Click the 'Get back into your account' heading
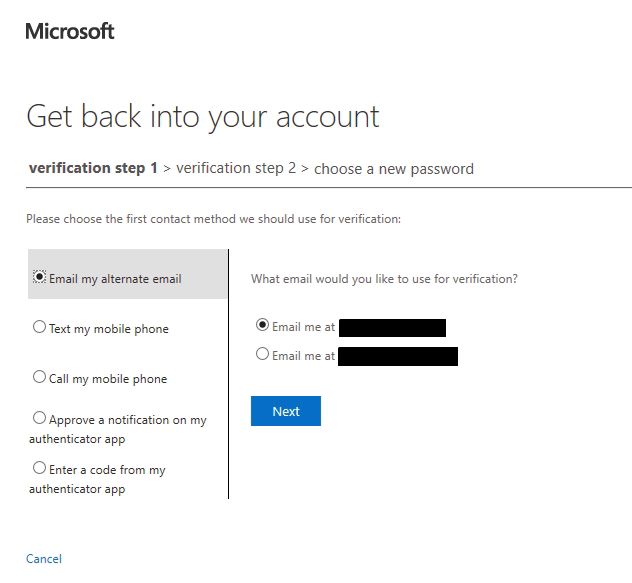The image size is (632, 583). (x=203, y=117)
